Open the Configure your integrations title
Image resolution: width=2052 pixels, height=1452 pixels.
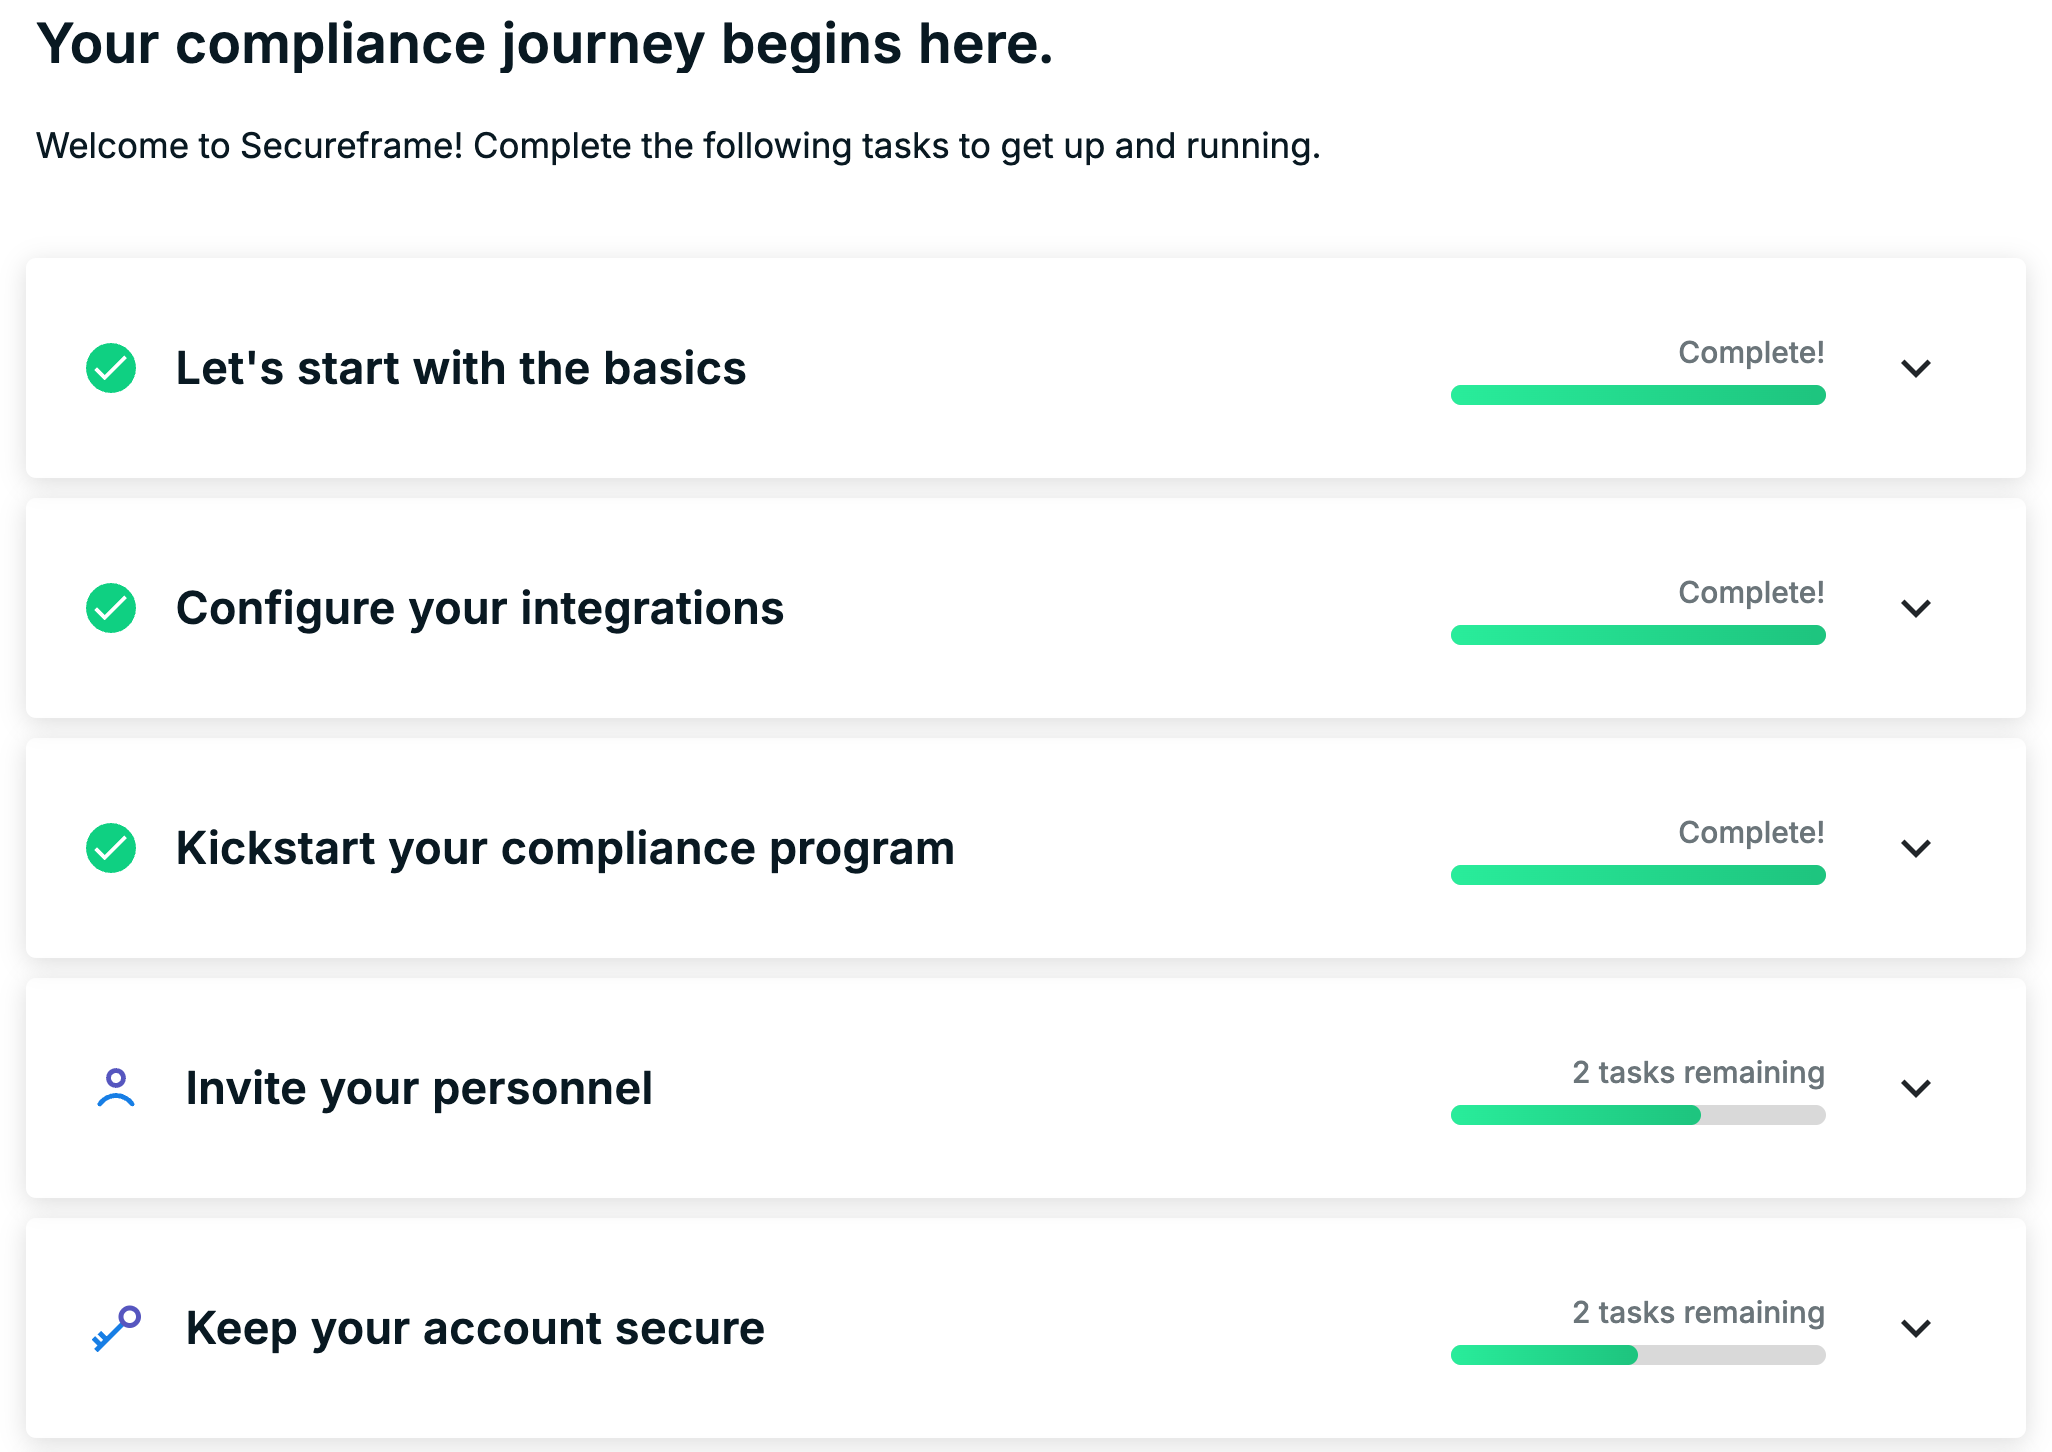[x=480, y=609]
